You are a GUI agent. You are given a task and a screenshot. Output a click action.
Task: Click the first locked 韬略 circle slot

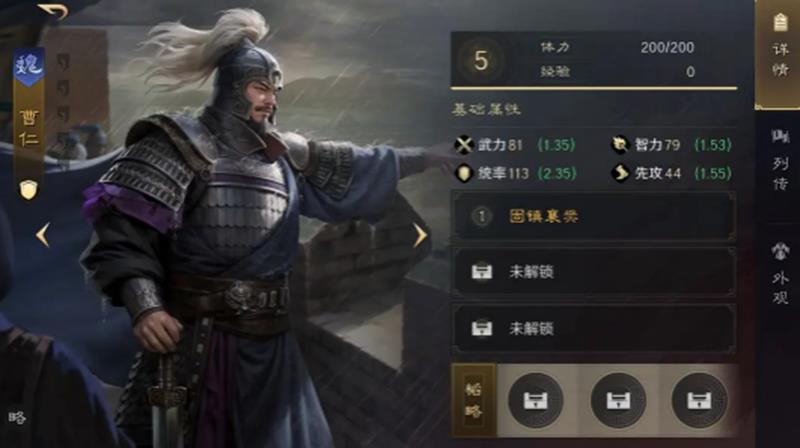(536, 400)
